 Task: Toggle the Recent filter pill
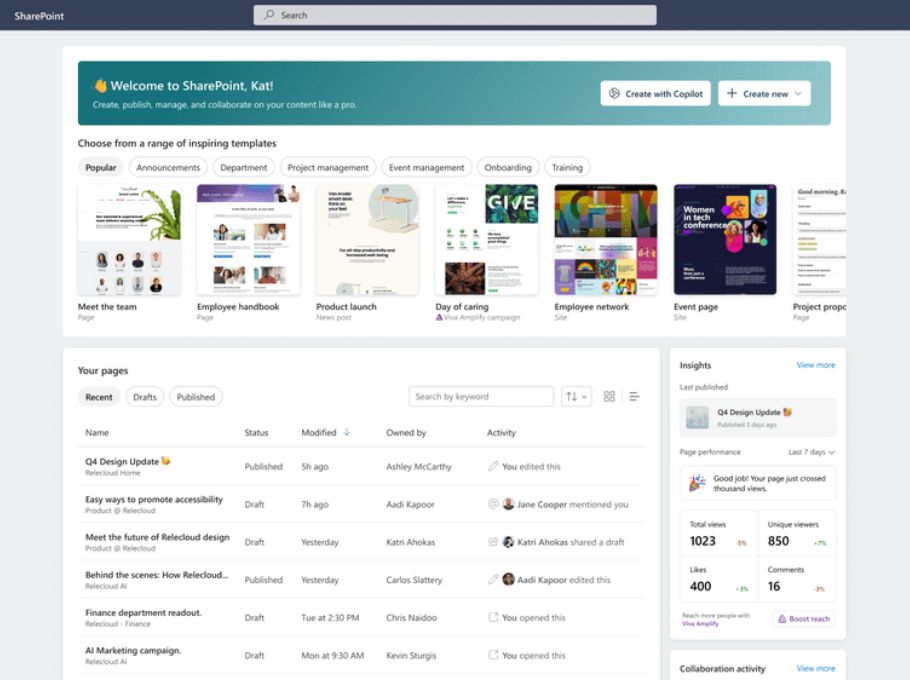pyautogui.click(x=99, y=397)
